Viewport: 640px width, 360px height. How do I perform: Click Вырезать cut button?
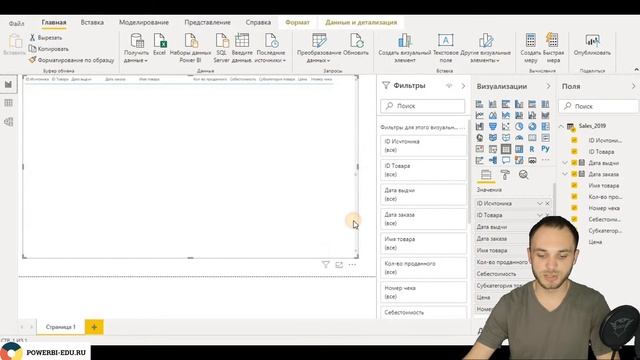pyautogui.click(x=45, y=38)
